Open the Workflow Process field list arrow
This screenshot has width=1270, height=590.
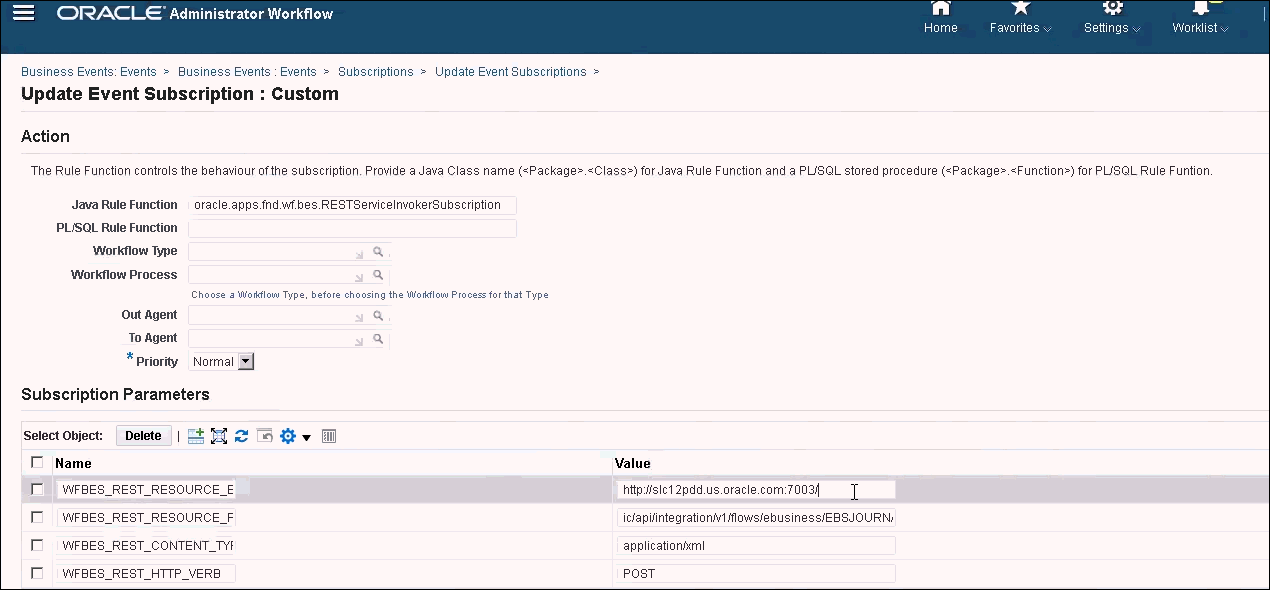coord(359,277)
